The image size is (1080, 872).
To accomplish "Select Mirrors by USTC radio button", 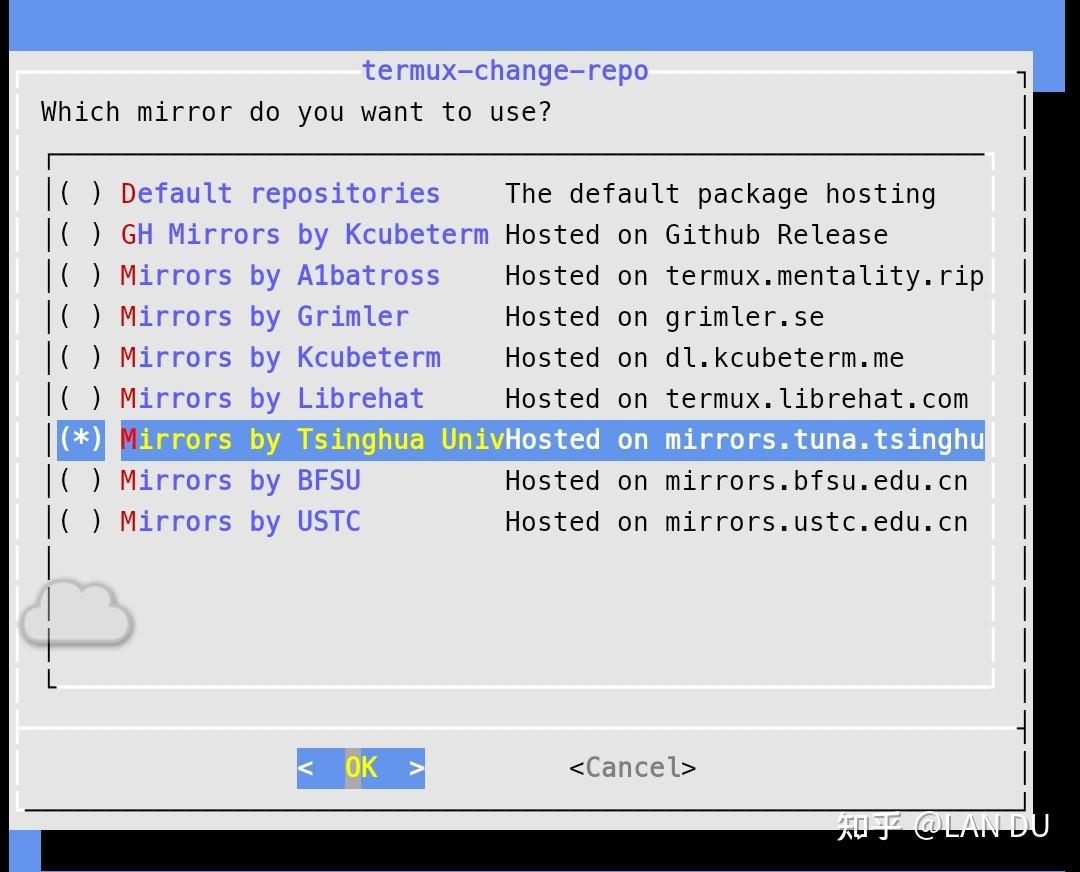I will (x=81, y=521).
